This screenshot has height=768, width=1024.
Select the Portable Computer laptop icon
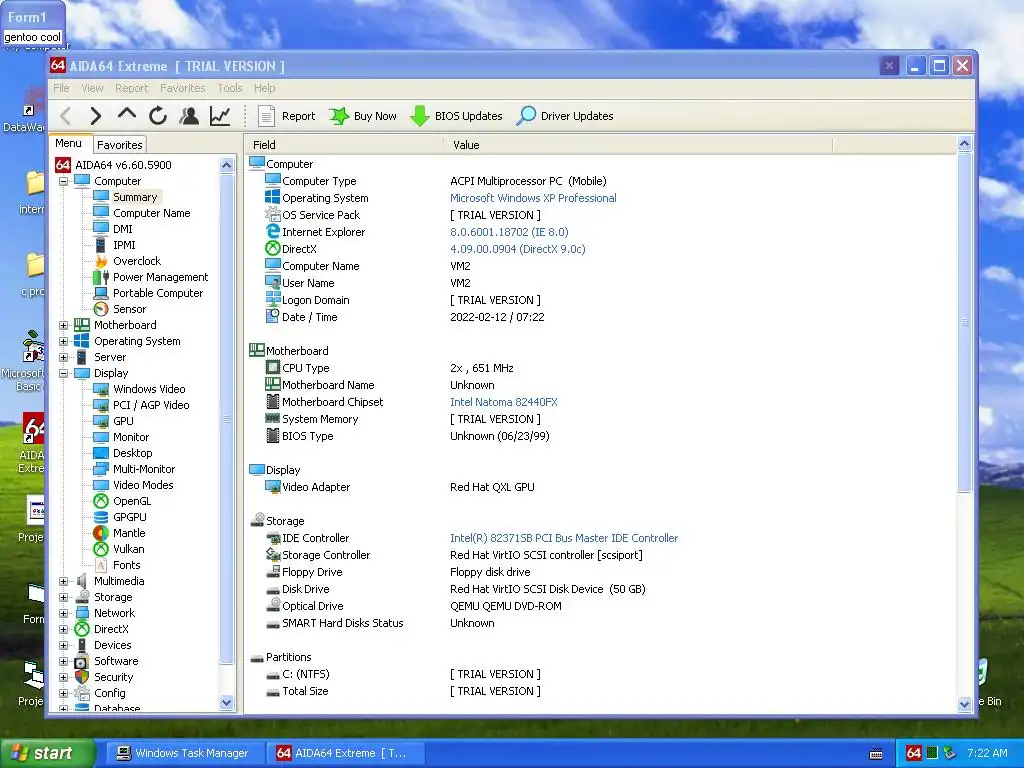pyautogui.click(x=101, y=293)
